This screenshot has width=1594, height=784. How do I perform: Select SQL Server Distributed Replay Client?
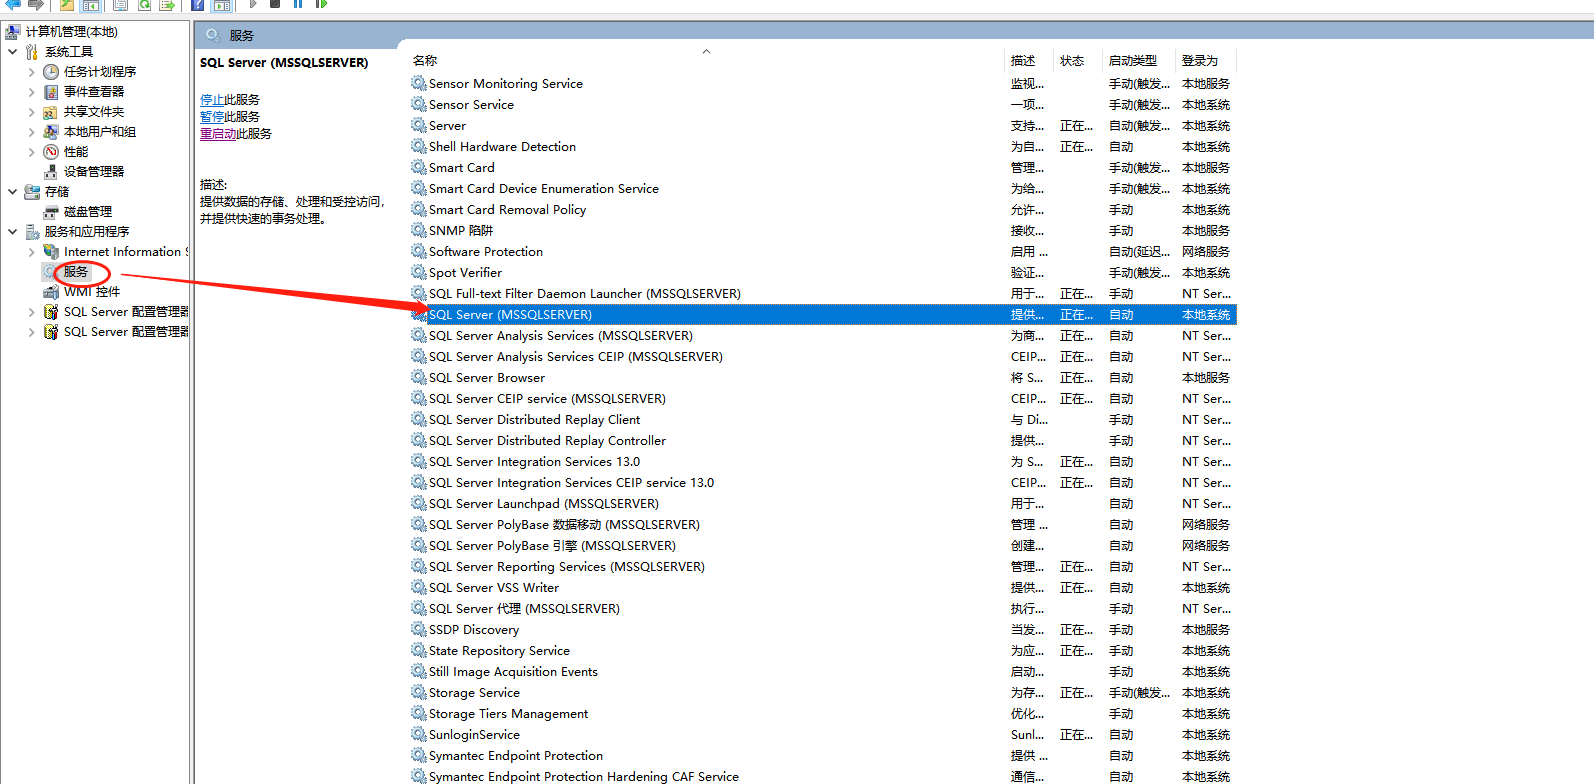point(823,419)
